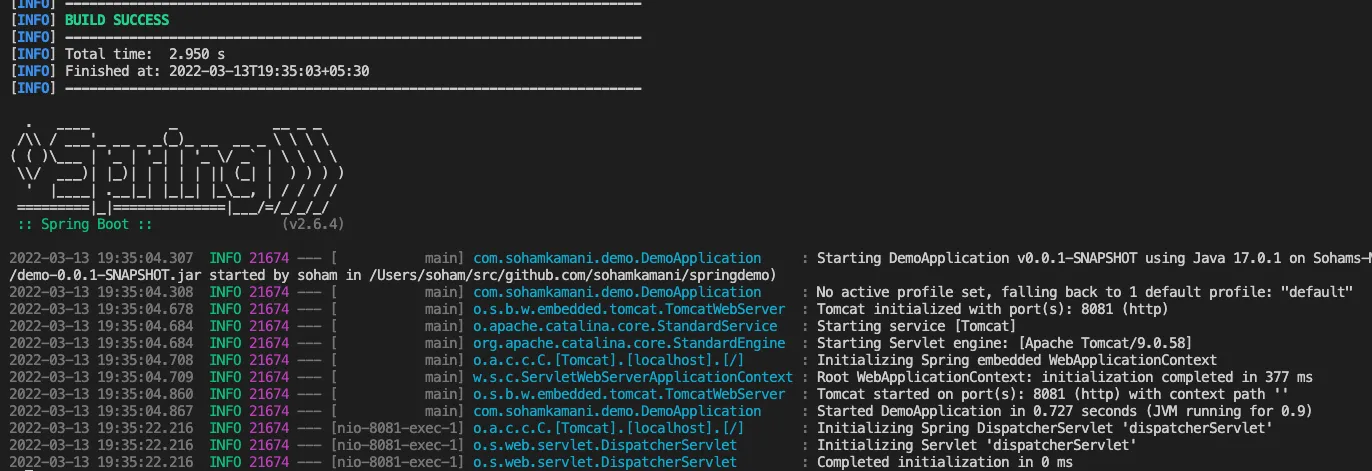Click the 'Finished at' build timestamp
The width and height of the screenshot is (1372, 471).
tap(217, 71)
